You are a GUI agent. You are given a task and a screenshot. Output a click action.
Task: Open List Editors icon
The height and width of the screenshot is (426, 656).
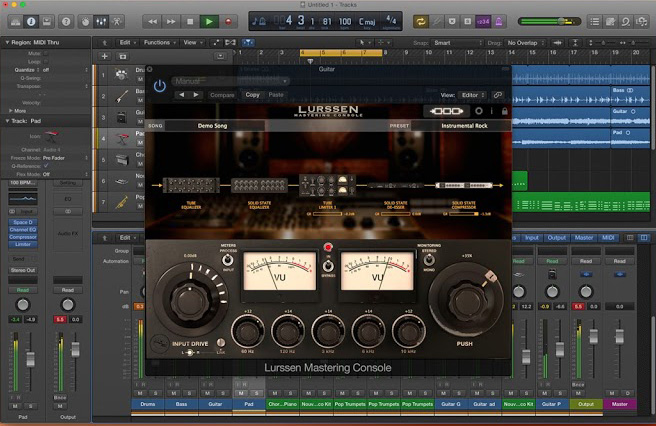click(x=594, y=22)
